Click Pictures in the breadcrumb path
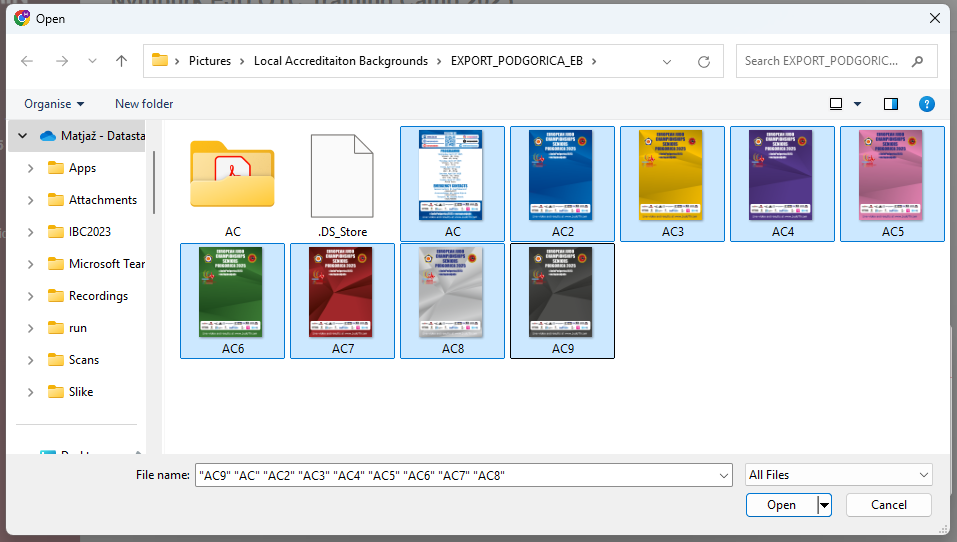This screenshot has width=957, height=542. [x=210, y=61]
